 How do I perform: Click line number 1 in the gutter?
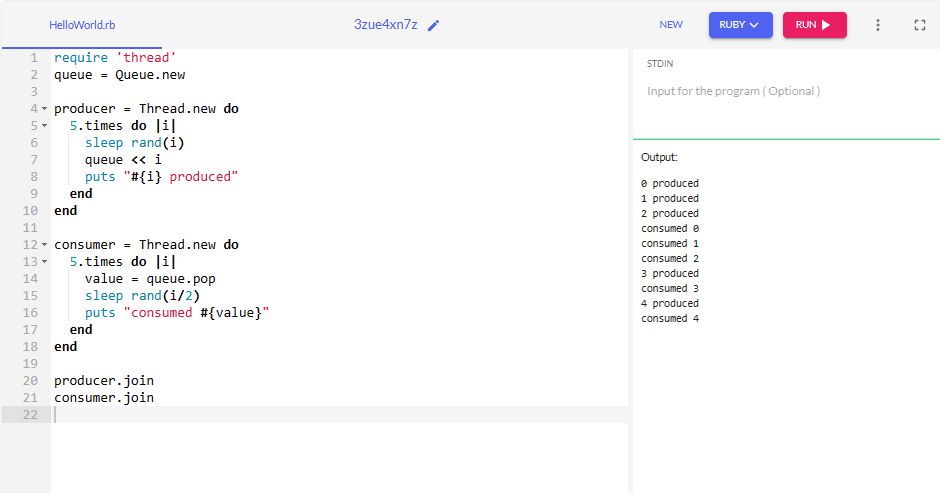click(34, 58)
